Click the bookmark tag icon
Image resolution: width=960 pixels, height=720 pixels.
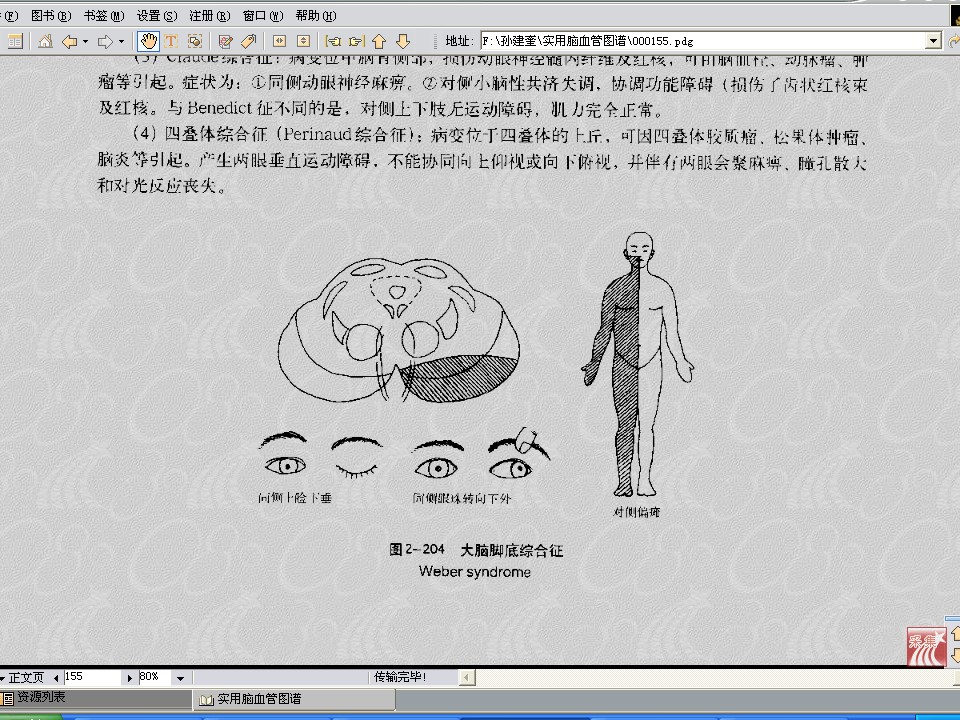(x=248, y=41)
